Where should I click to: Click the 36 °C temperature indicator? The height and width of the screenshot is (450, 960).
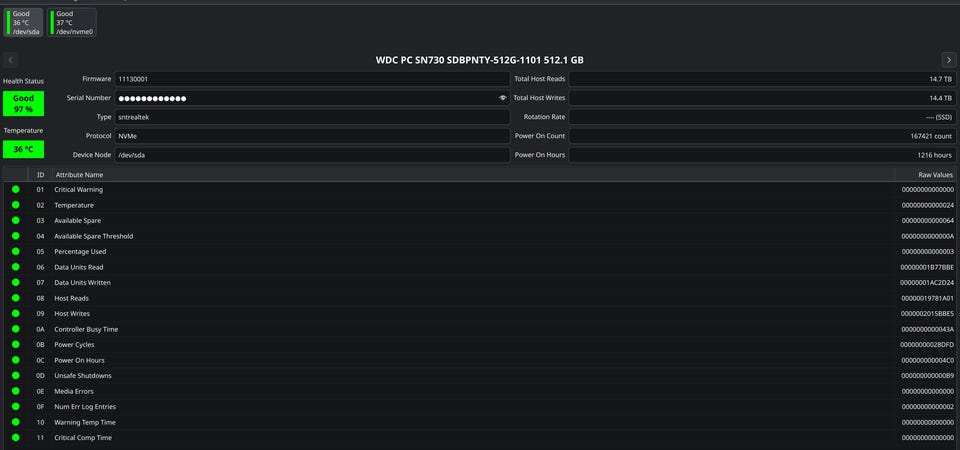click(23, 149)
